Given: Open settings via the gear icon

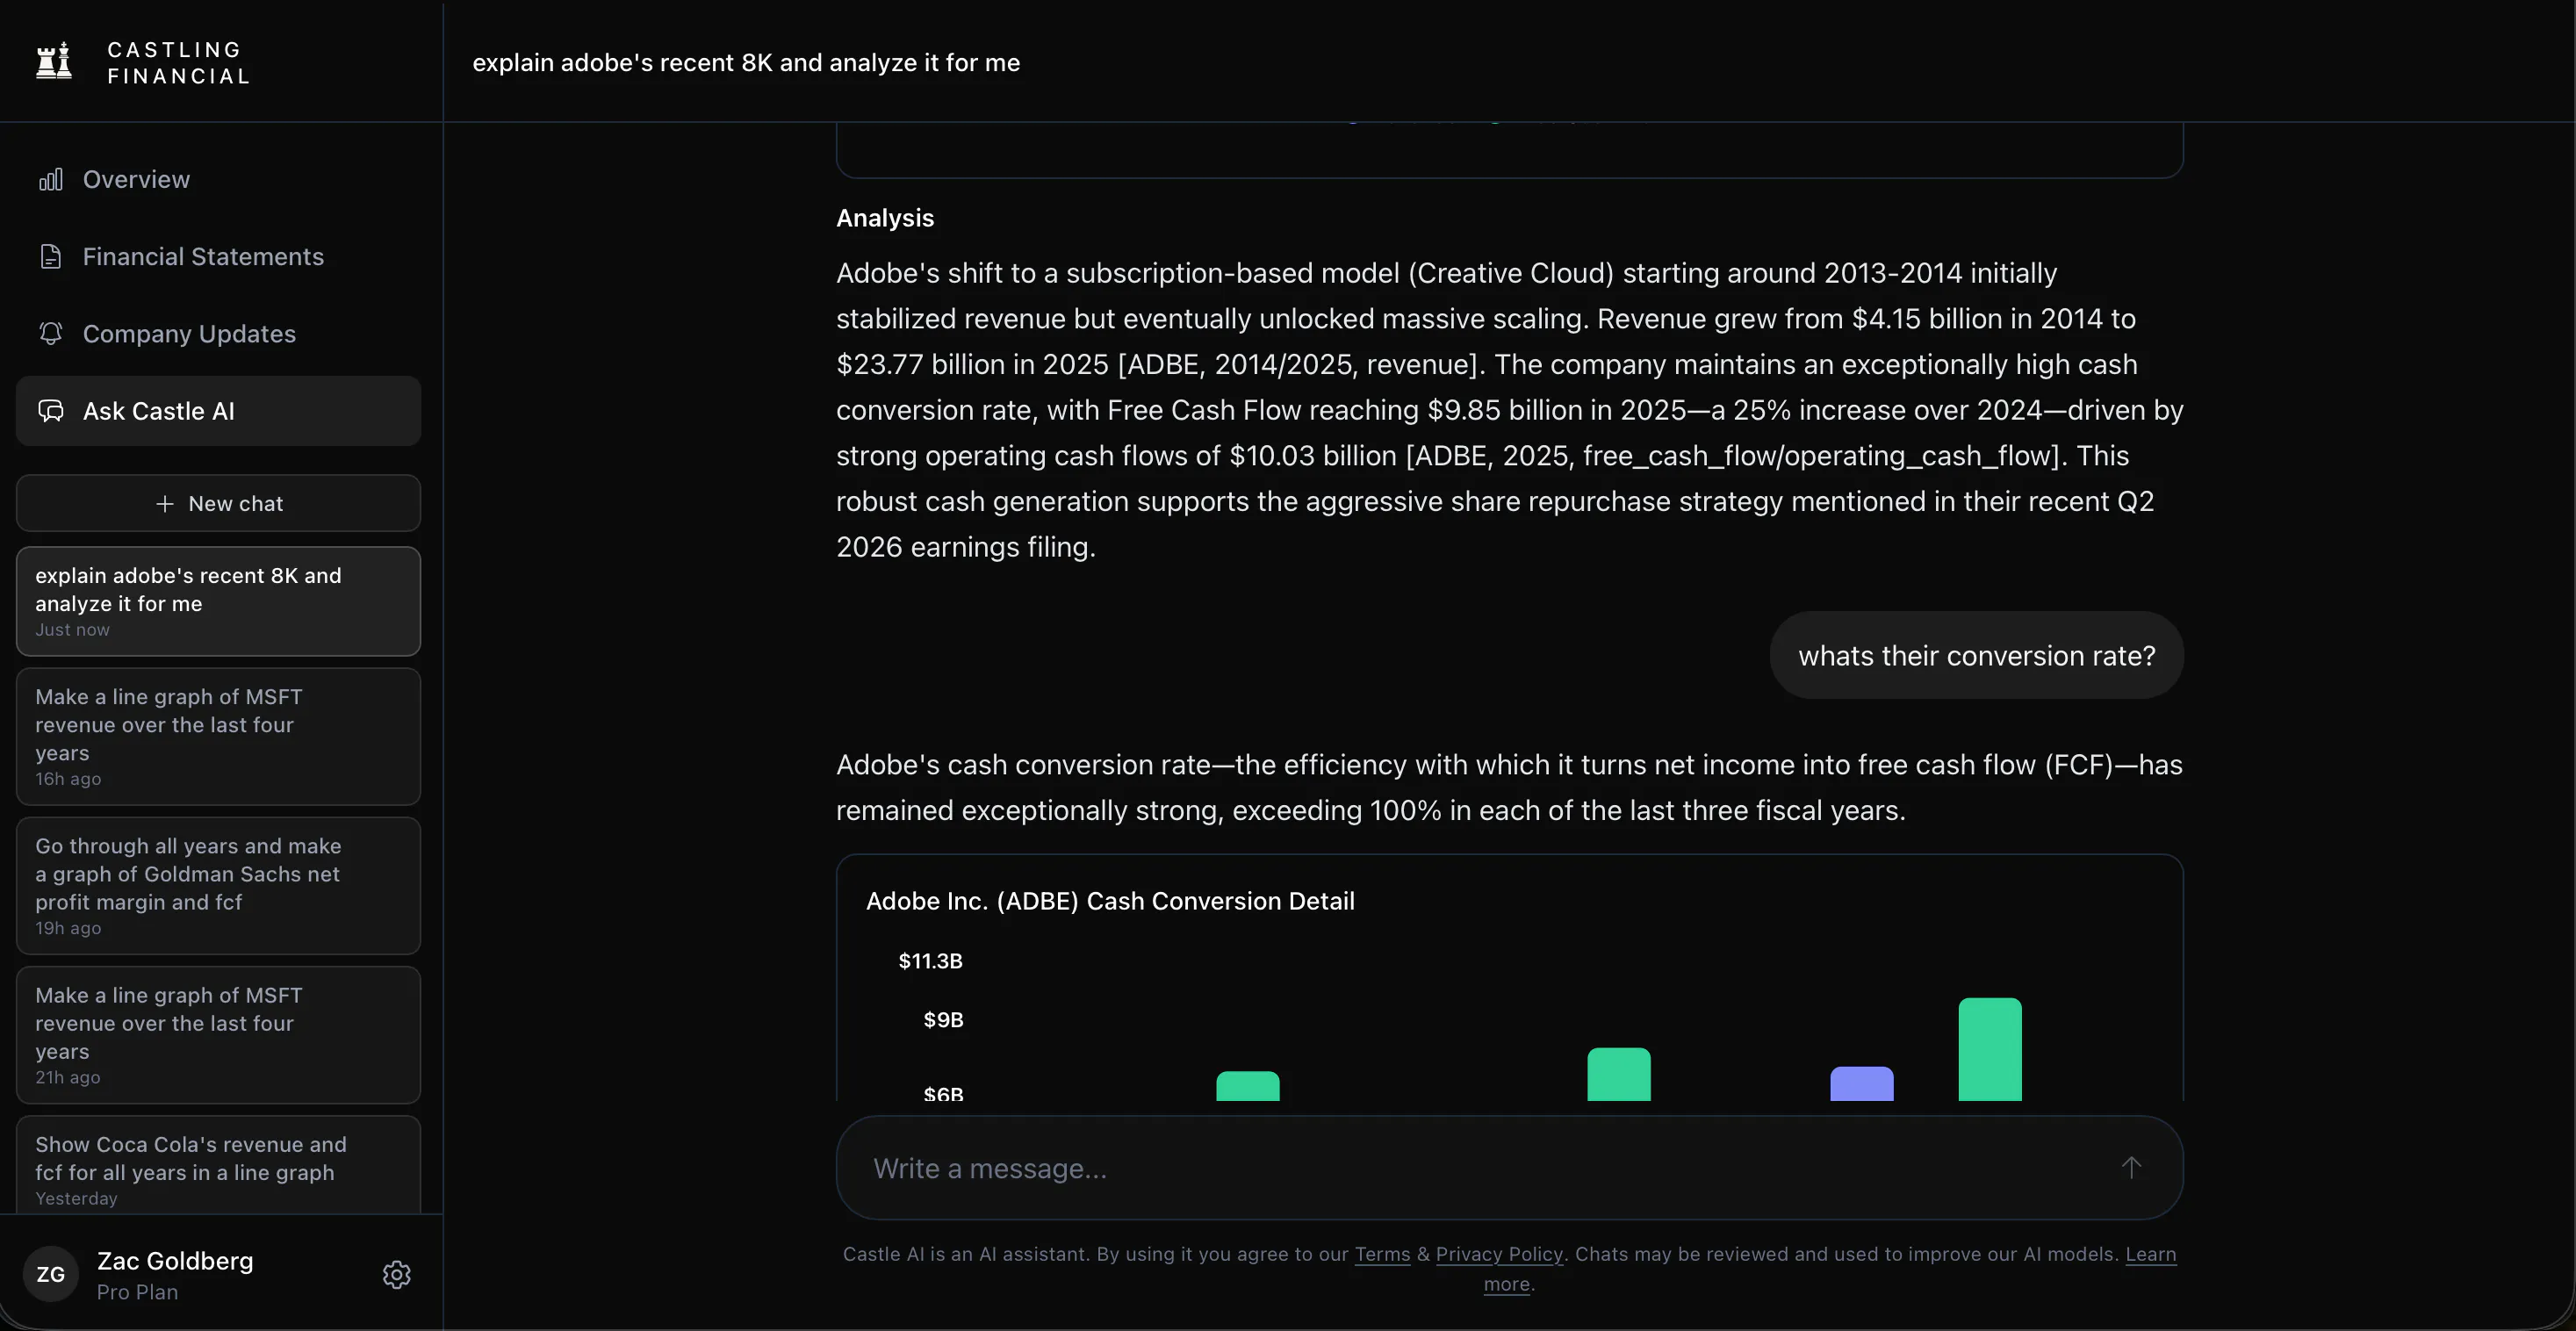Looking at the screenshot, I should (397, 1274).
